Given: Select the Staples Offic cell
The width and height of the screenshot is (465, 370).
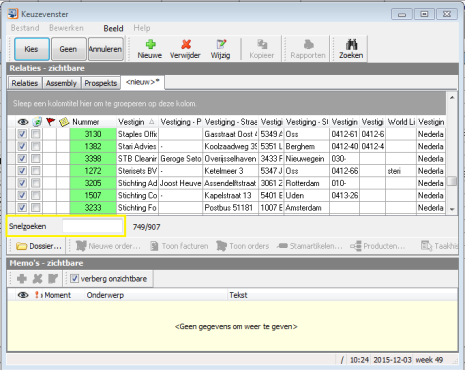Looking at the screenshot, I should coord(137,134).
